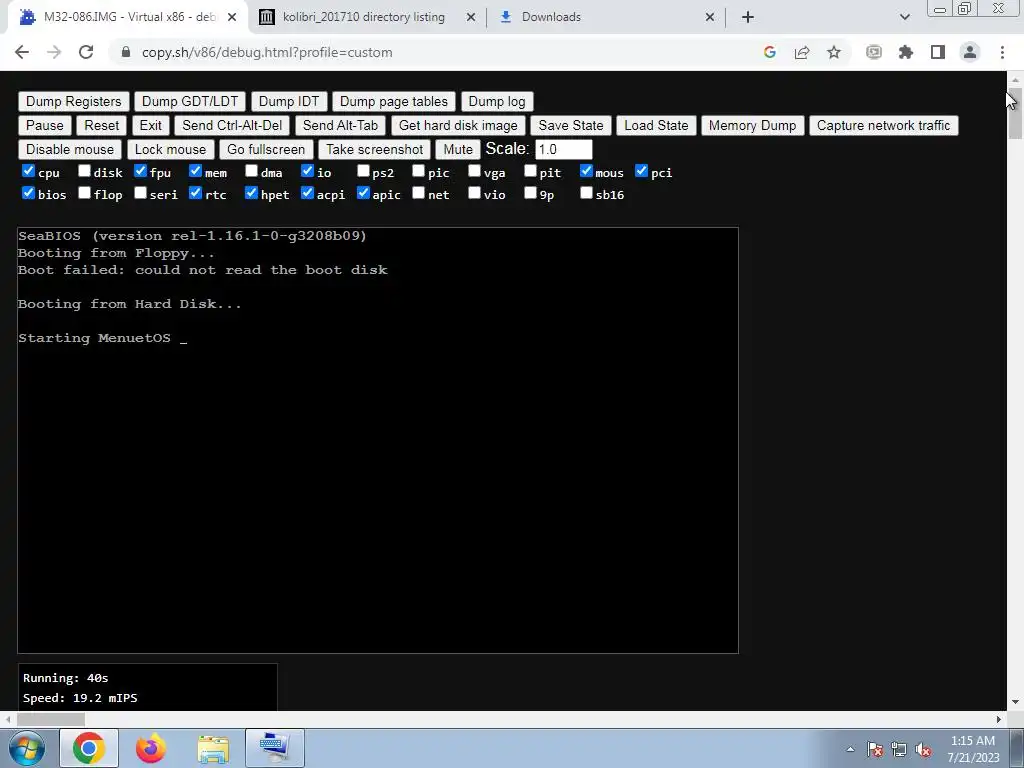Uncheck the bios log checkbox
This screenshot has height=768, width=1024.
click(28, 193)
